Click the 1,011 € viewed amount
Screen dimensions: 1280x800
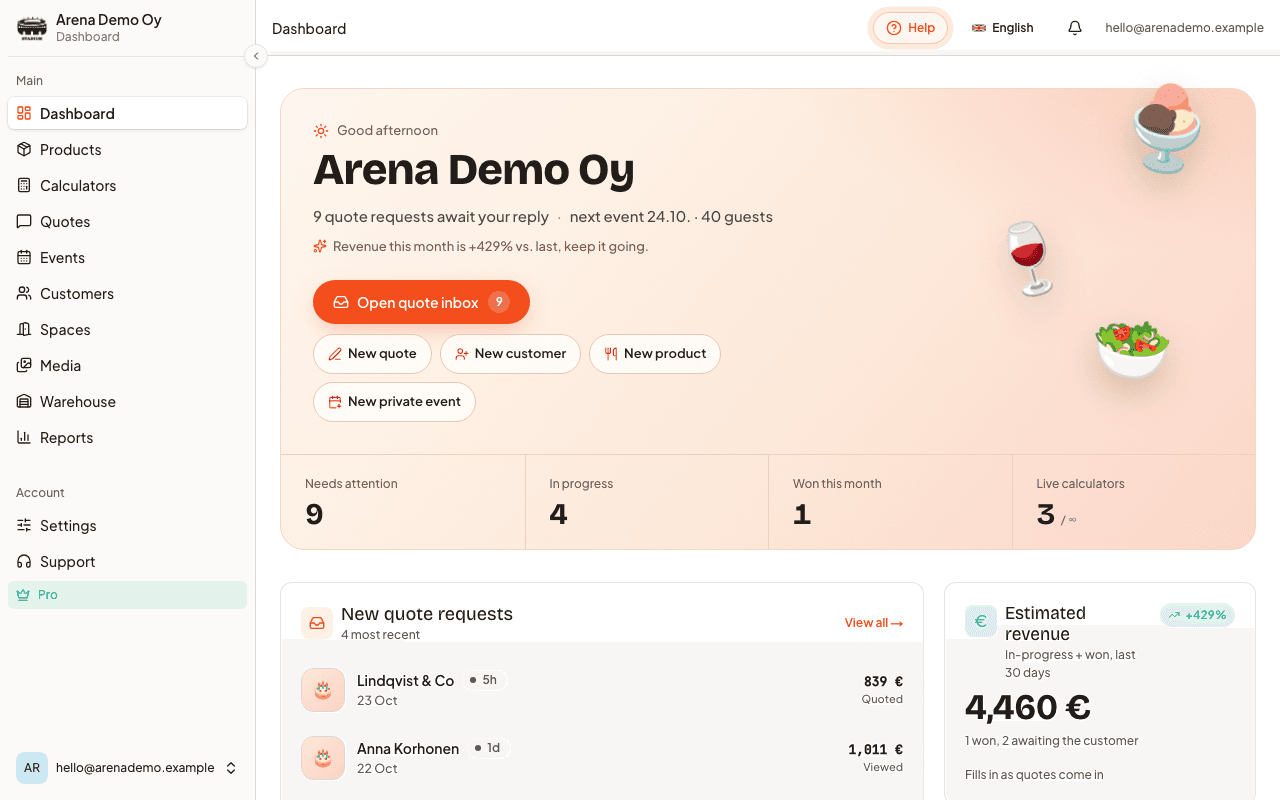coord(876,750)
